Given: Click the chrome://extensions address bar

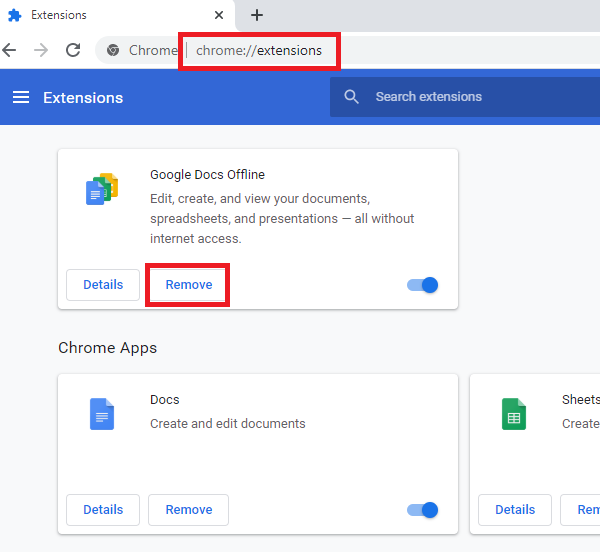Looking at the screenshot, I should pyautogui.click(x=259, y=50).
